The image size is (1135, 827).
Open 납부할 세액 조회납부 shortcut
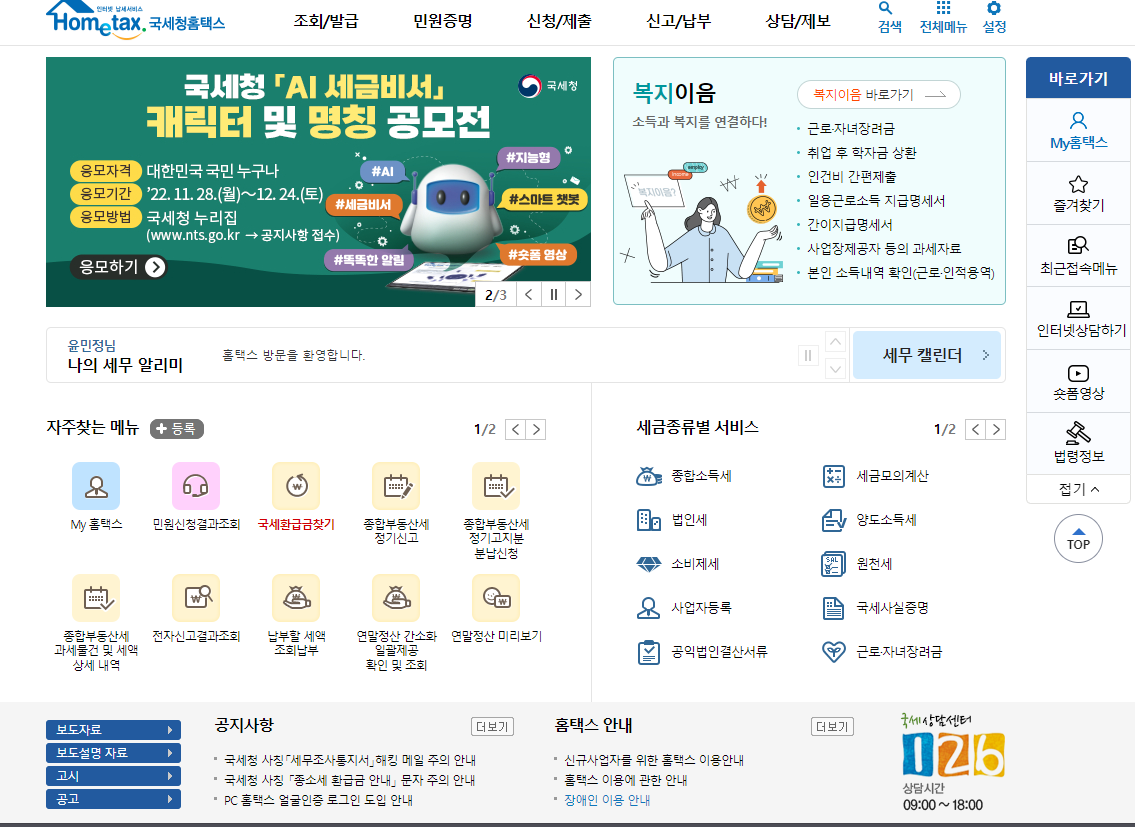pyautogui.click(x=296, y=598)
